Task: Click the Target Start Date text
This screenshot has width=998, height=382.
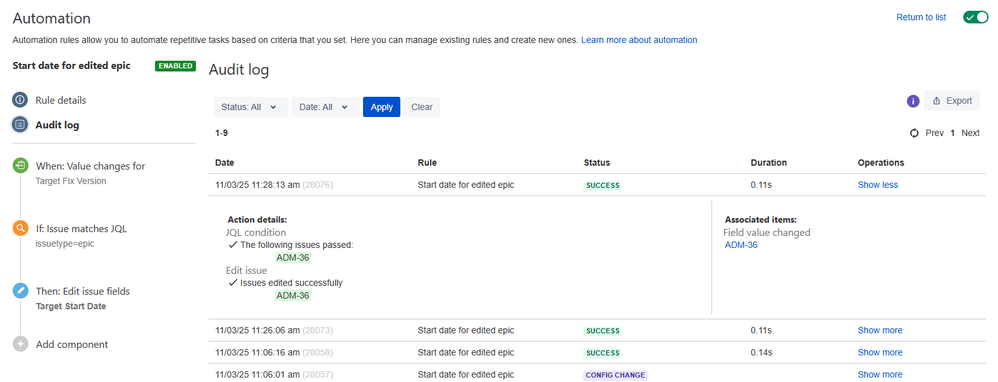Action: pyautogui.click(x=71, y=306)
